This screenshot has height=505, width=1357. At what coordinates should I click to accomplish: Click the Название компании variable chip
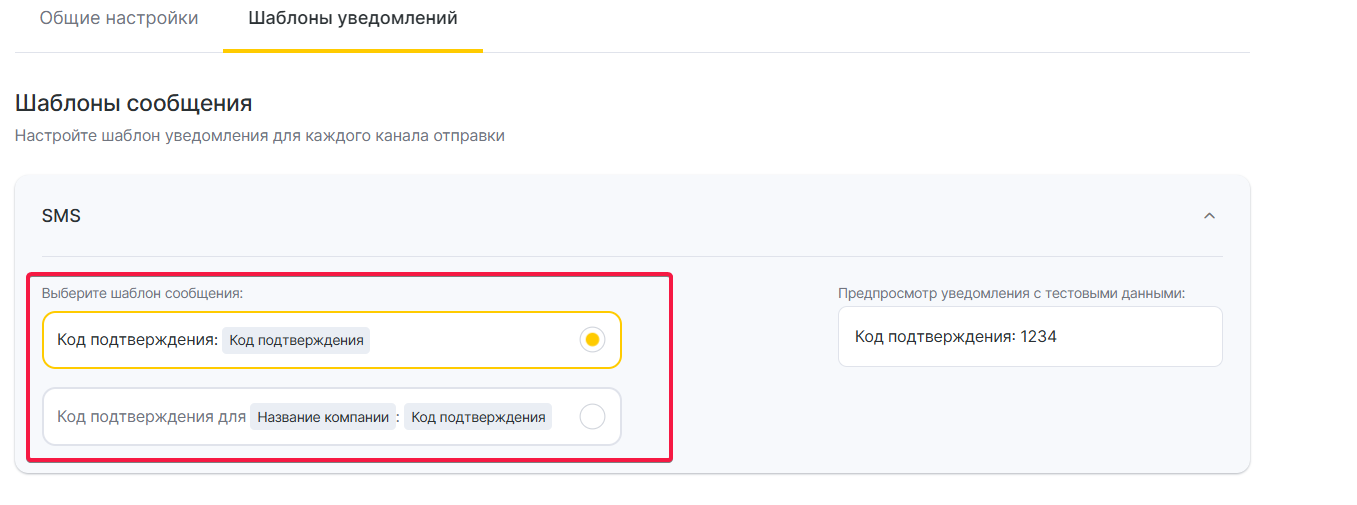(322, 417)
